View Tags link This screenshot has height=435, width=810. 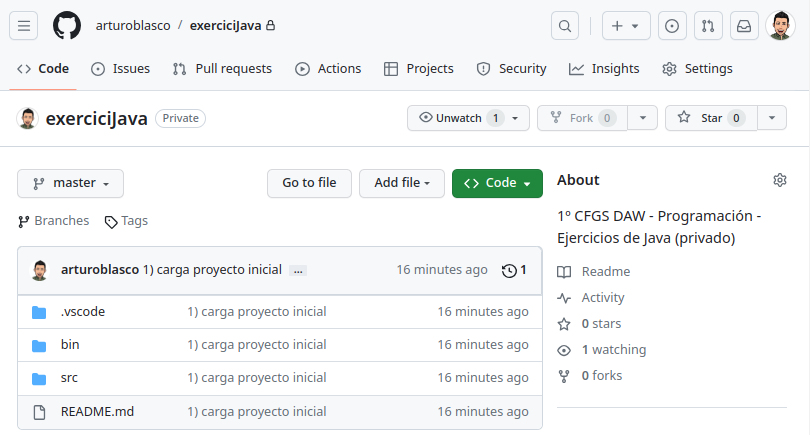coord(126,221)
